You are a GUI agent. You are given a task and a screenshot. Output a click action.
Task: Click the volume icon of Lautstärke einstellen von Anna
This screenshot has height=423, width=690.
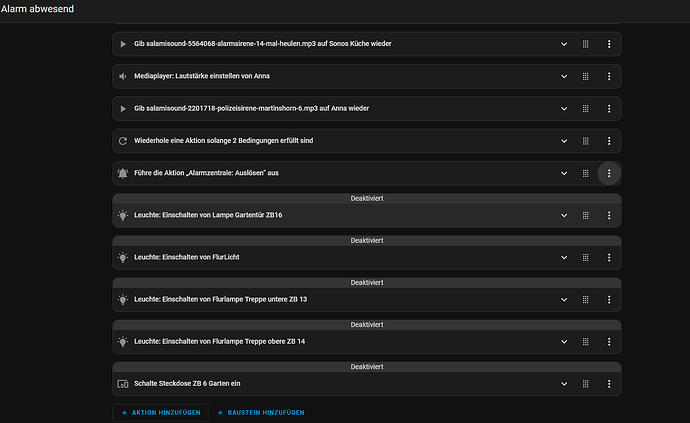pyautogui.click(x=123, y=77)
